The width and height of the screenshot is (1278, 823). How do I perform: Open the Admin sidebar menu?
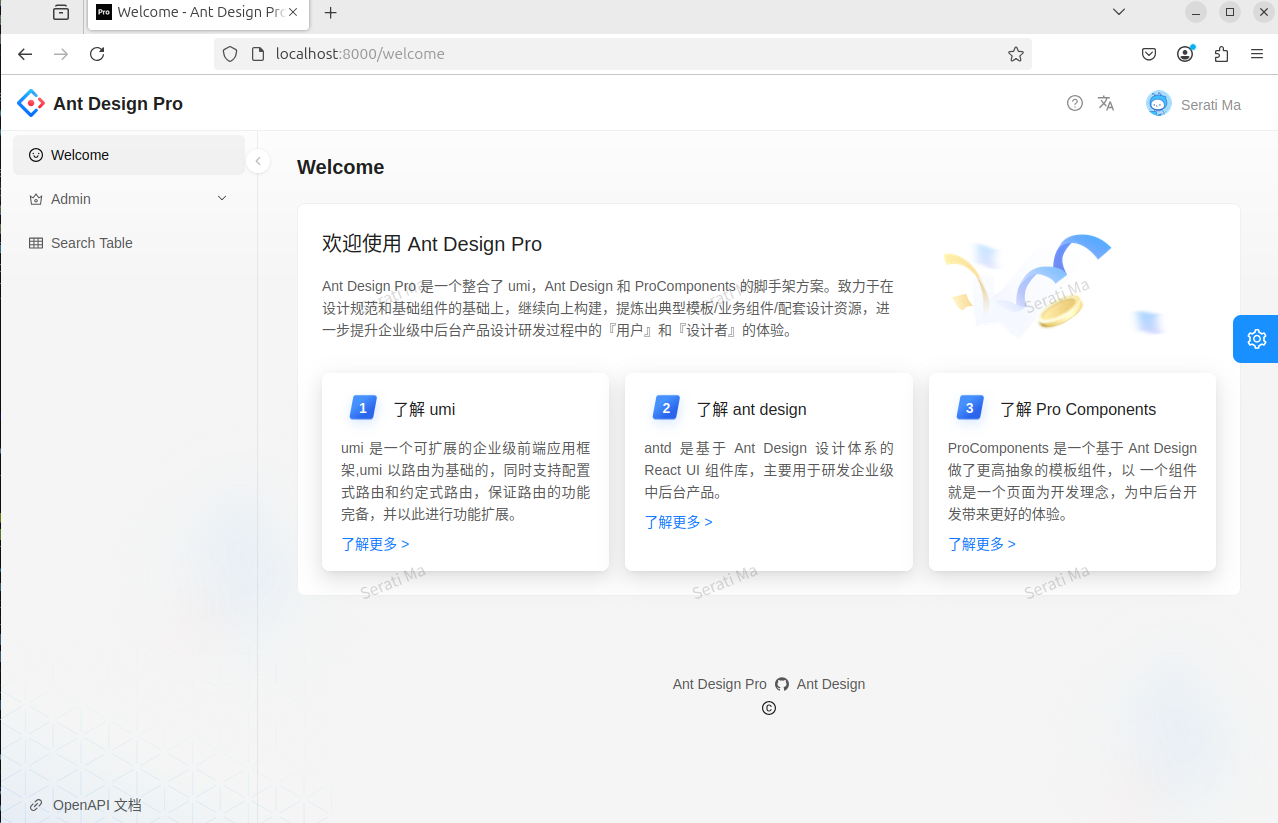(x=129, y=199)
